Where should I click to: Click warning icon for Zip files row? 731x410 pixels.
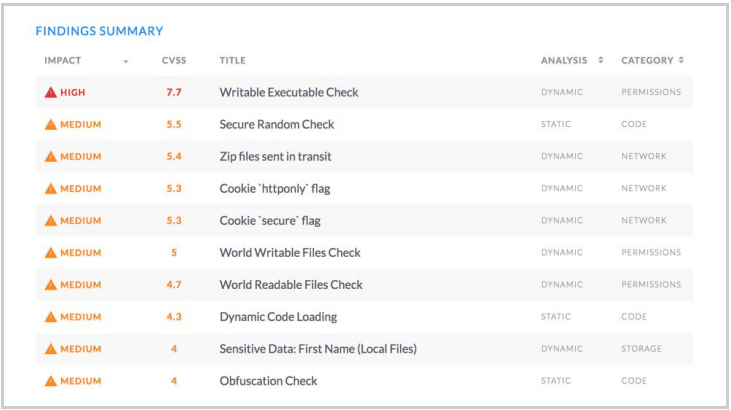50,156
